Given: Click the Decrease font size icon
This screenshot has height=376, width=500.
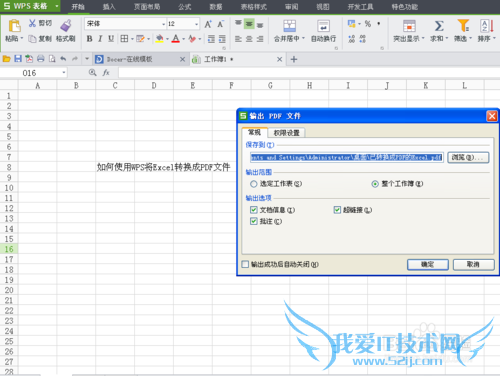Looking at the screenshot, I should (220, 24).
